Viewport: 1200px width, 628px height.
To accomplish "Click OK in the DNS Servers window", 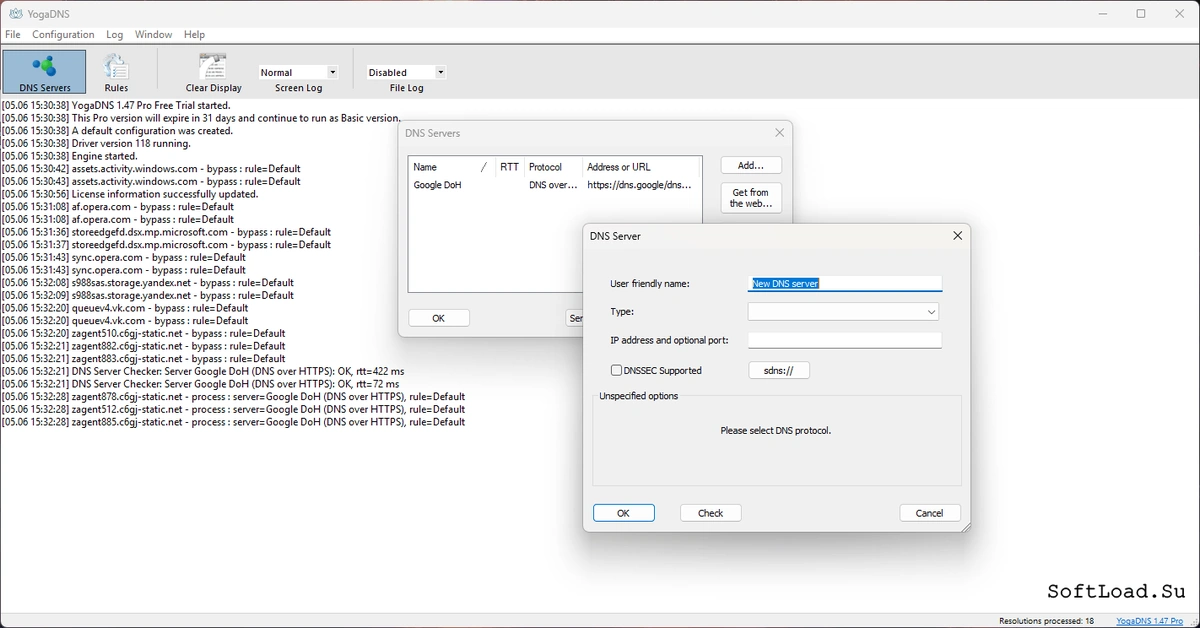I will (438, 318).
